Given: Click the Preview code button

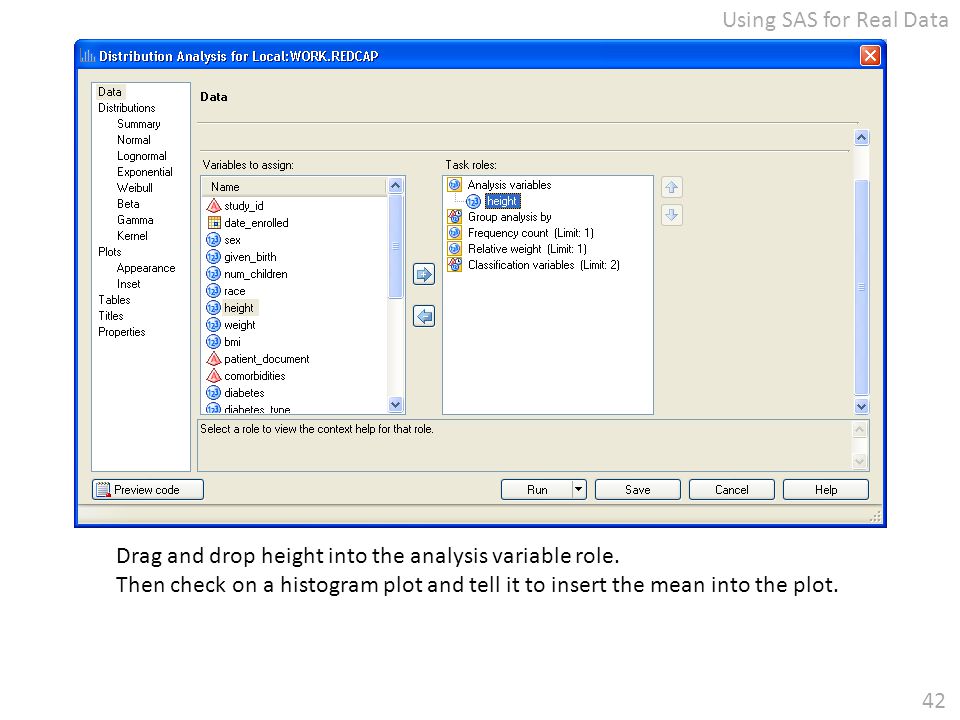Looking at the screenshot, I should click(148, 490).
